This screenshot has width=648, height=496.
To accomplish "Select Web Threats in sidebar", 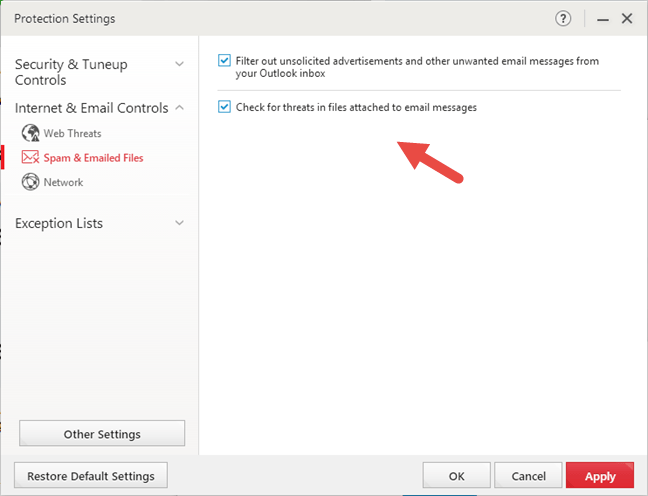I will (73, 134).
